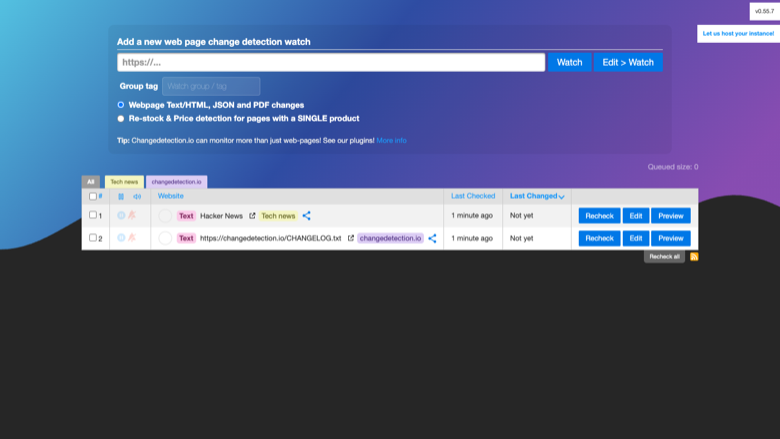This screenshot has width=780, height=439.
Task: Pause checking for the Hacker News watch
Action: click(x=121, y=215)
